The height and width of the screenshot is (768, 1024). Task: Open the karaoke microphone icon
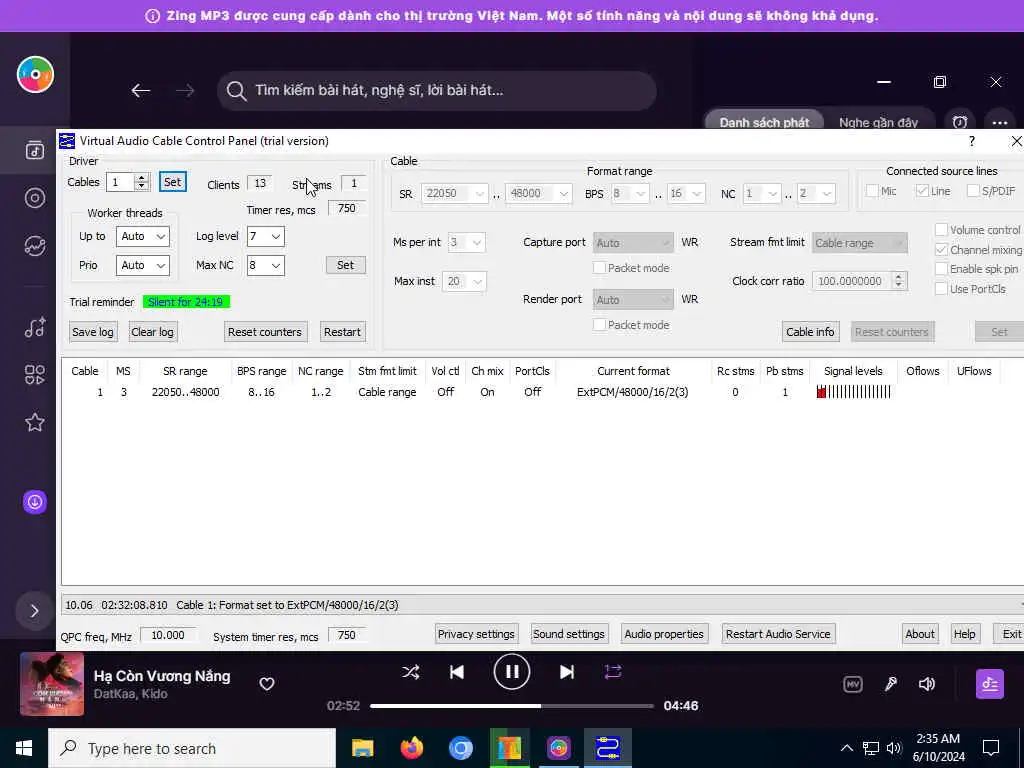pos(891,684)
